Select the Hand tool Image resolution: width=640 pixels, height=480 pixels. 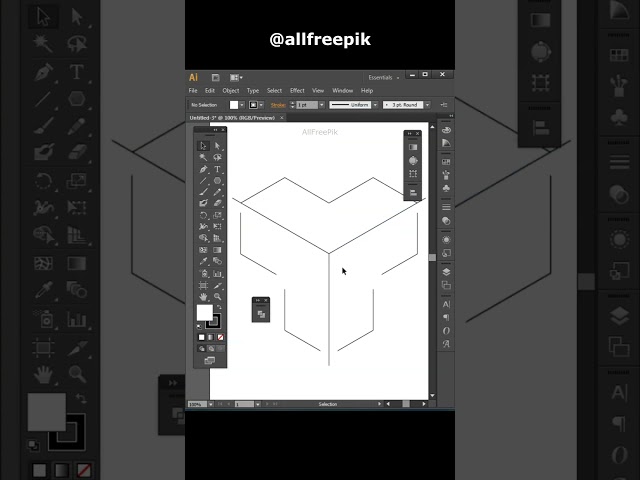203,297
